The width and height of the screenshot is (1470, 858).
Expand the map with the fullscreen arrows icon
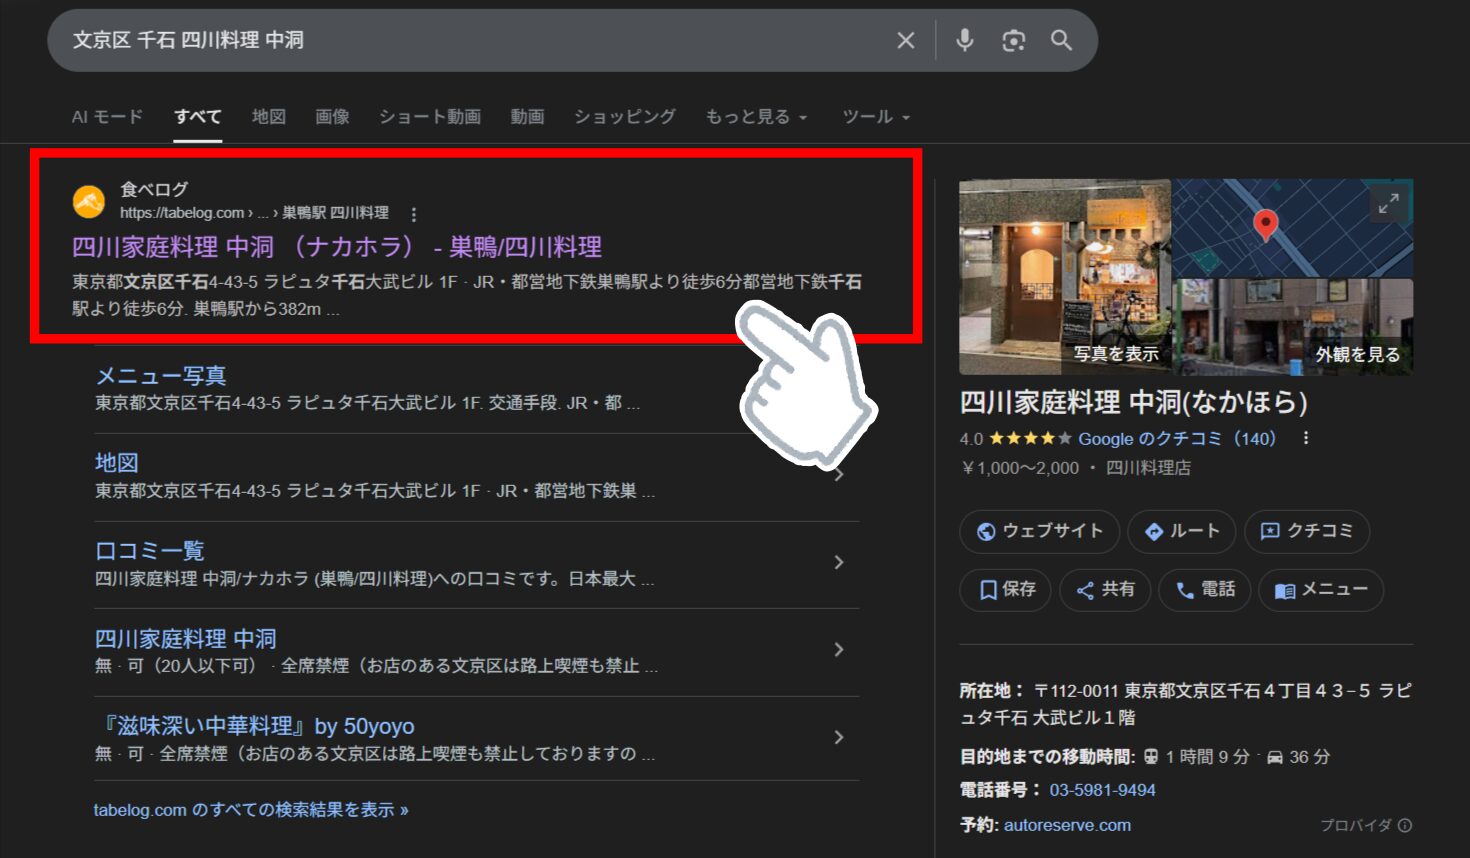point(1387,203)
